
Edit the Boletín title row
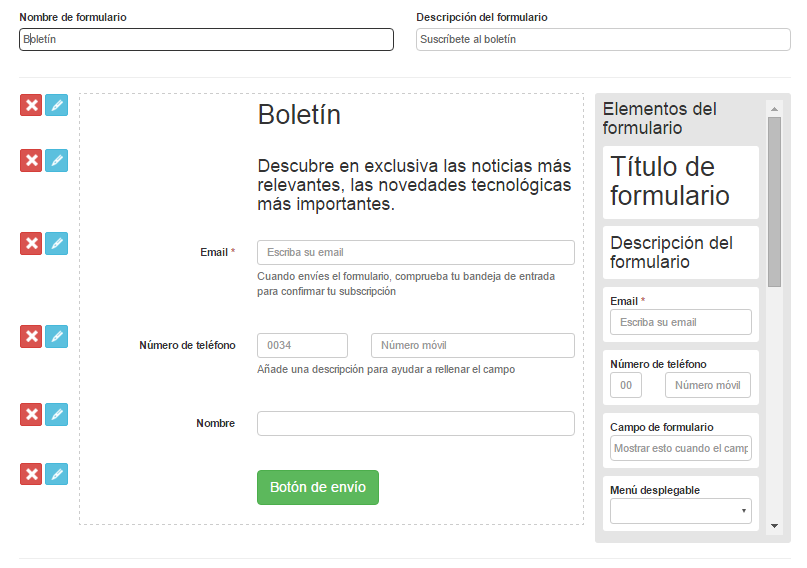click(57, 105)
